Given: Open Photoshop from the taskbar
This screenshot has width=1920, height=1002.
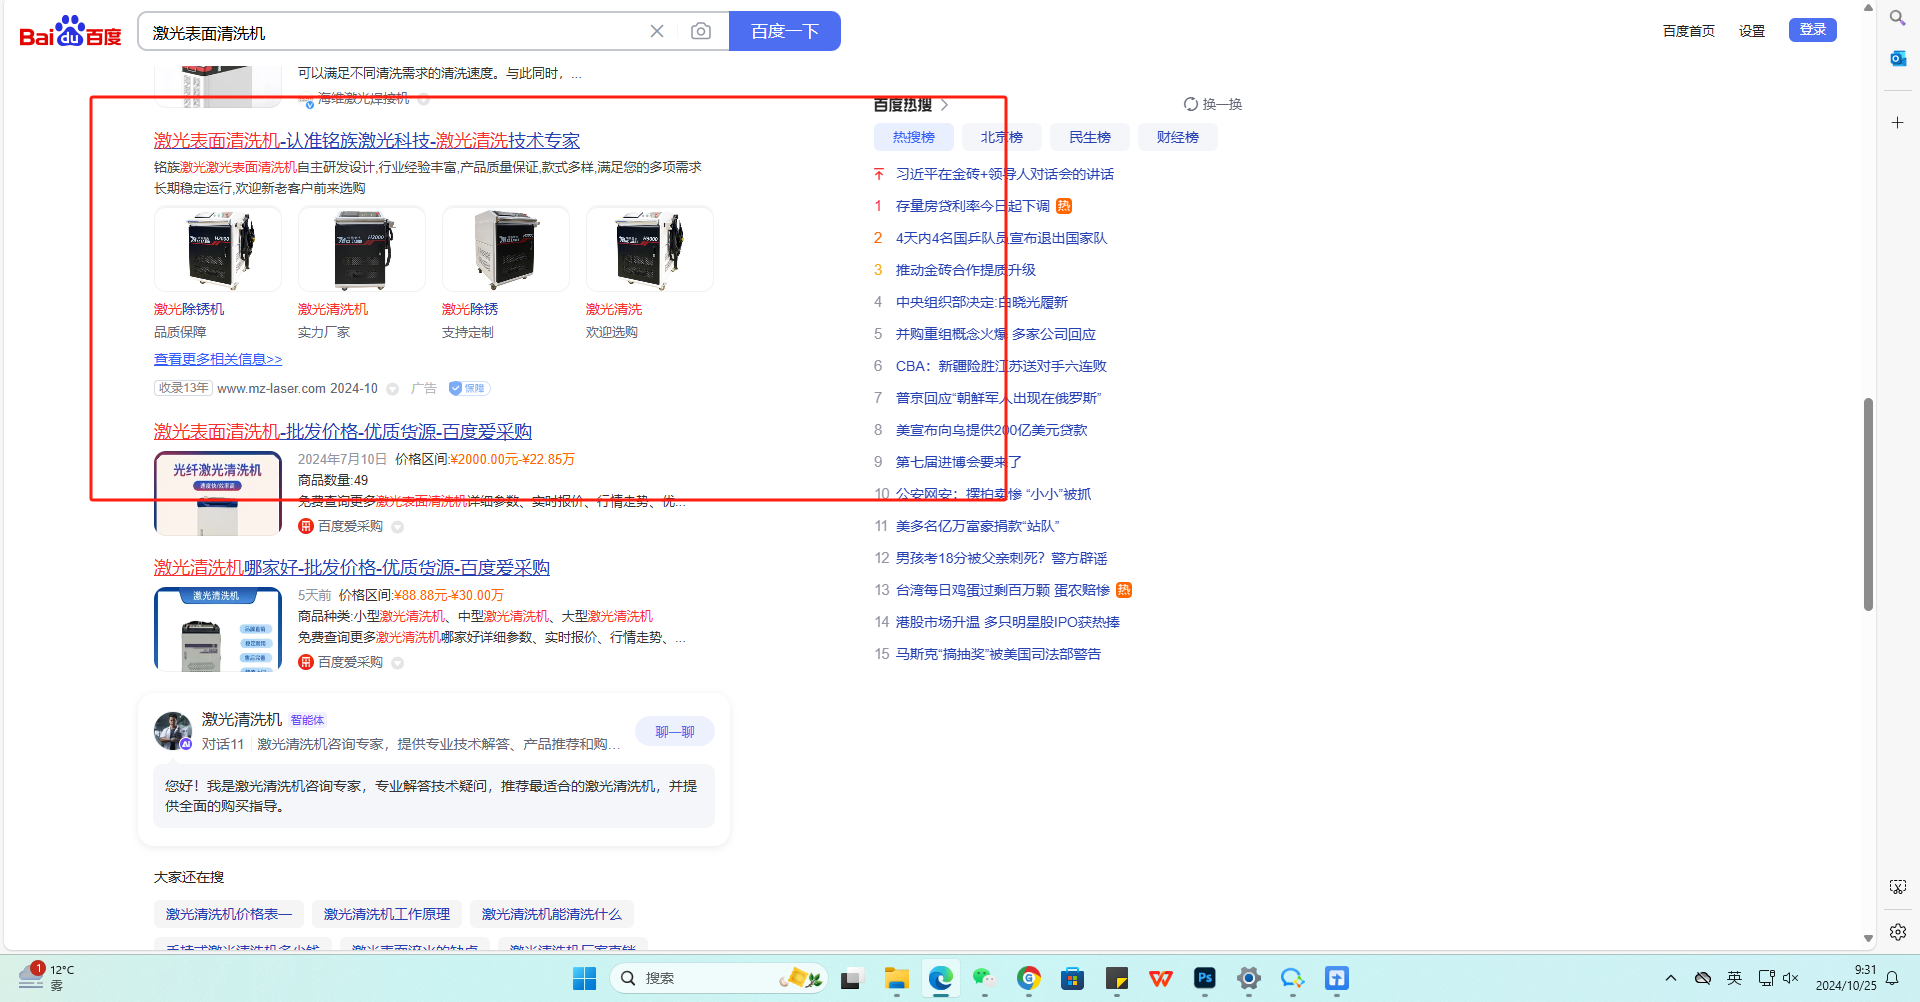Looking at the screenshot, I should coord(1204,978).
